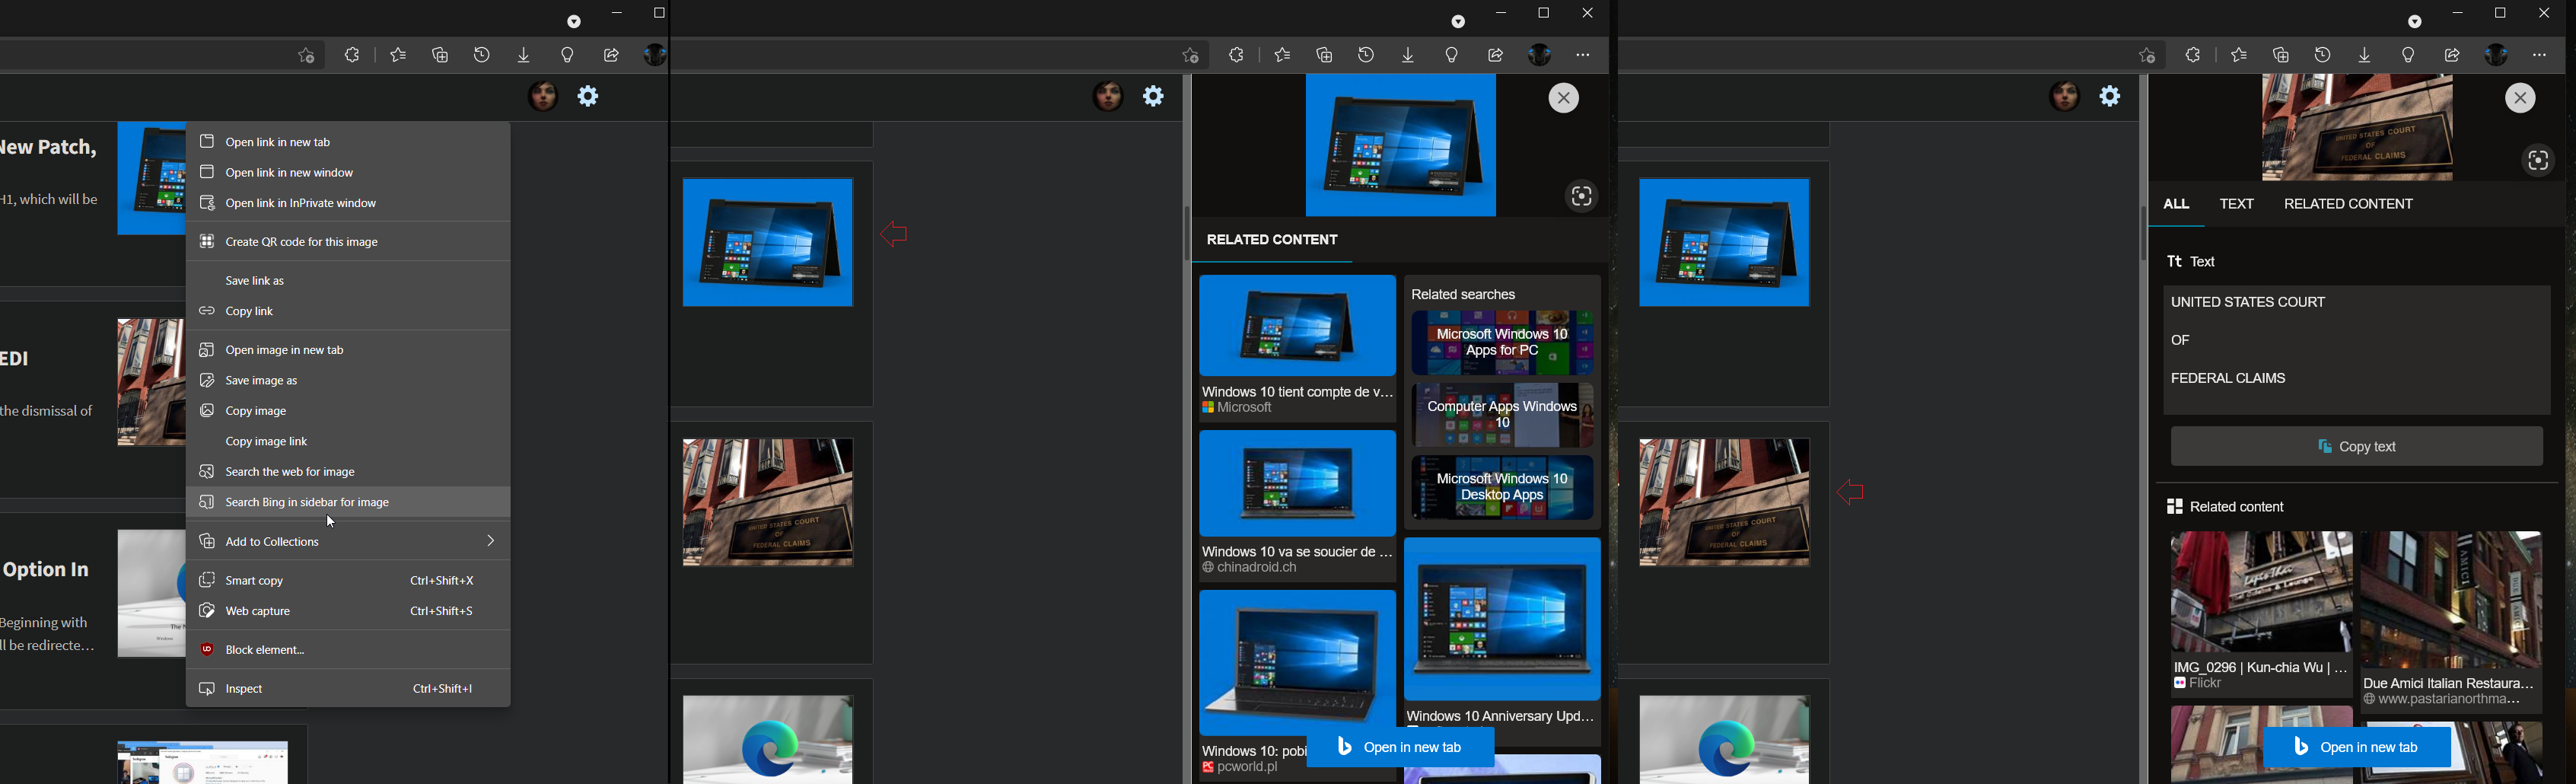Expand the Add to Collections submenu arrow
Screen dimensions: 2576x784
[x=490, y=541]
